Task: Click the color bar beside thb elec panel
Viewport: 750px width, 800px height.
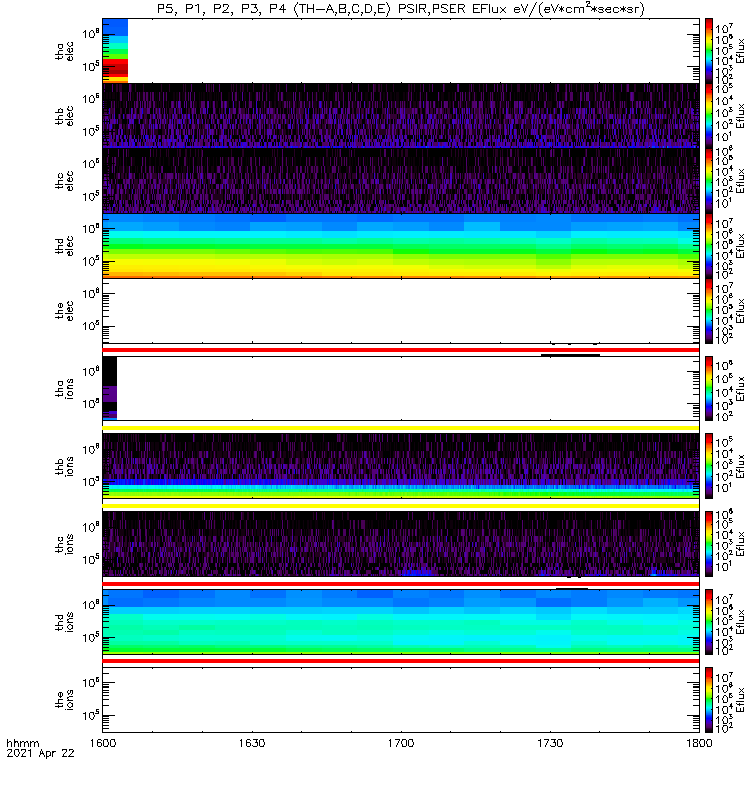Action: 709,116
